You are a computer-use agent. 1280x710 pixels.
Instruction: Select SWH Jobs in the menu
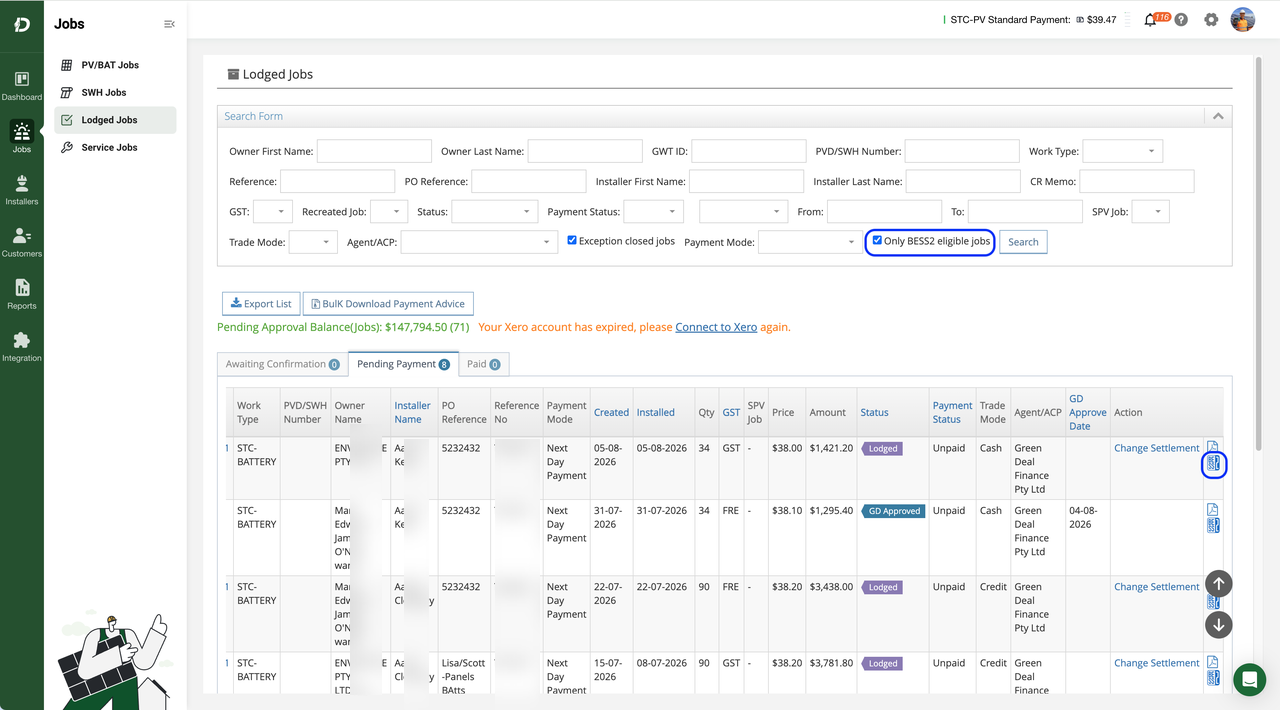(x=104, y=92)
